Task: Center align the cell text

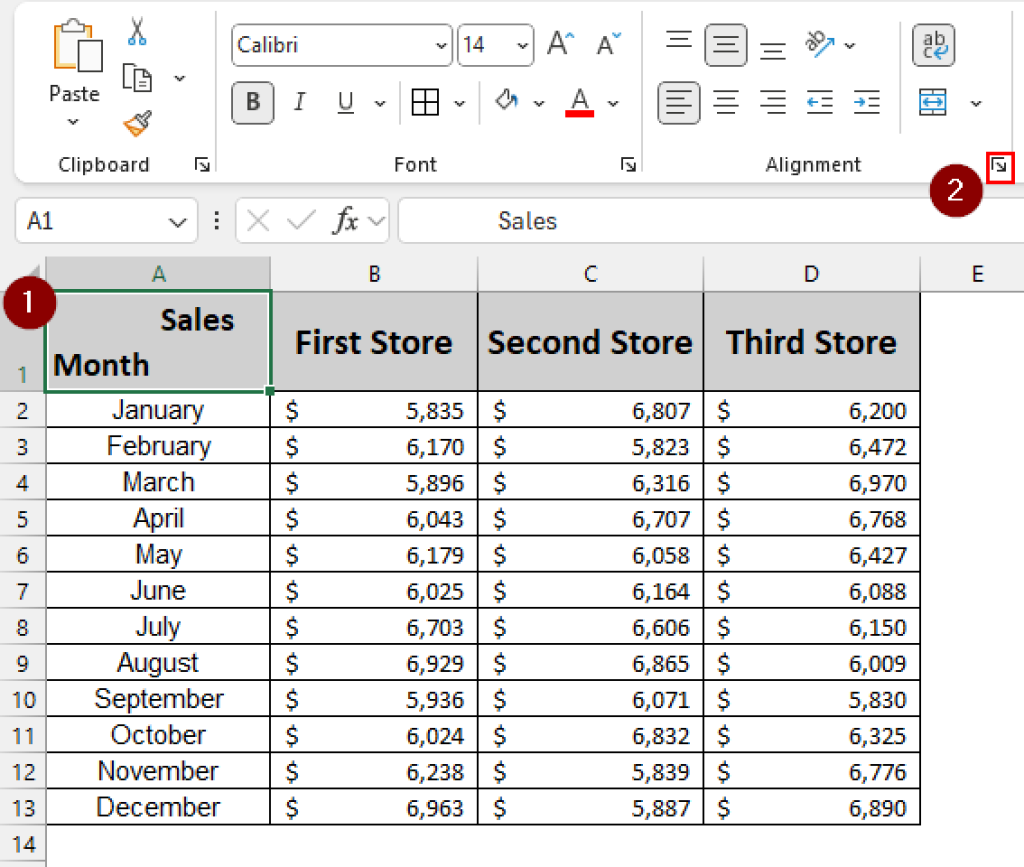Action: click(726, 102)
